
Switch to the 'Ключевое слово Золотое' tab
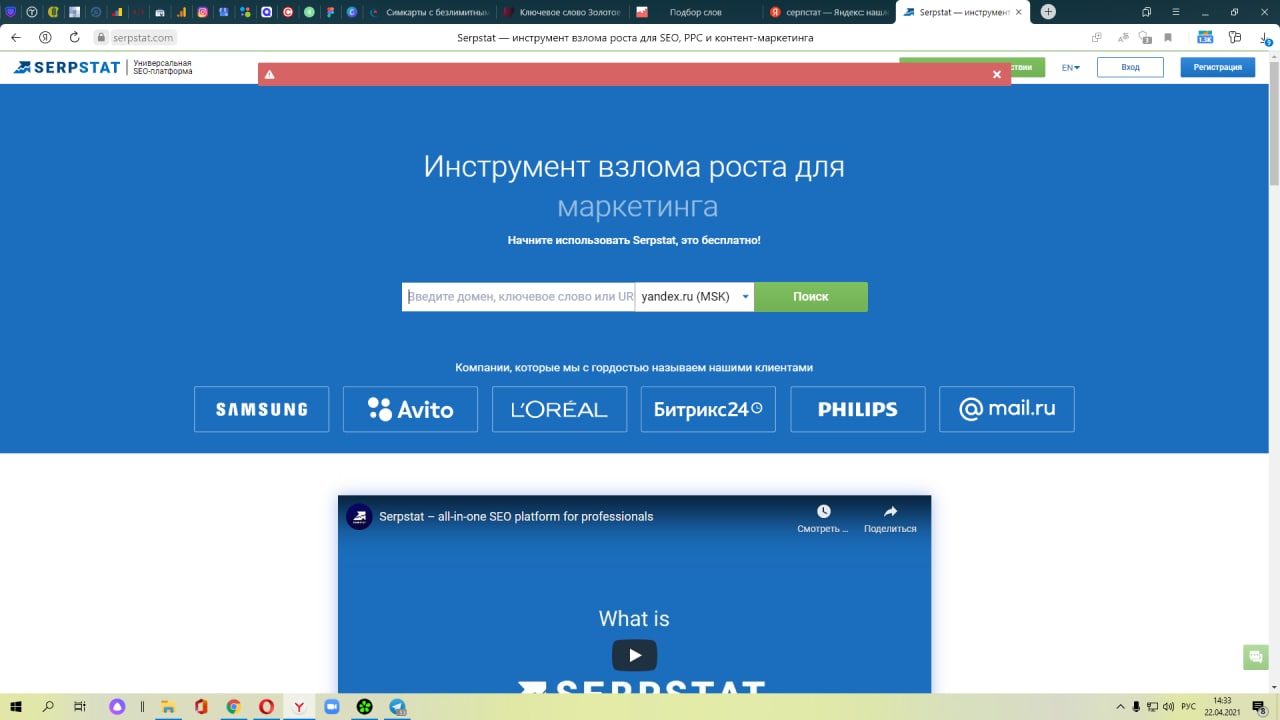[x=562, y=12]
